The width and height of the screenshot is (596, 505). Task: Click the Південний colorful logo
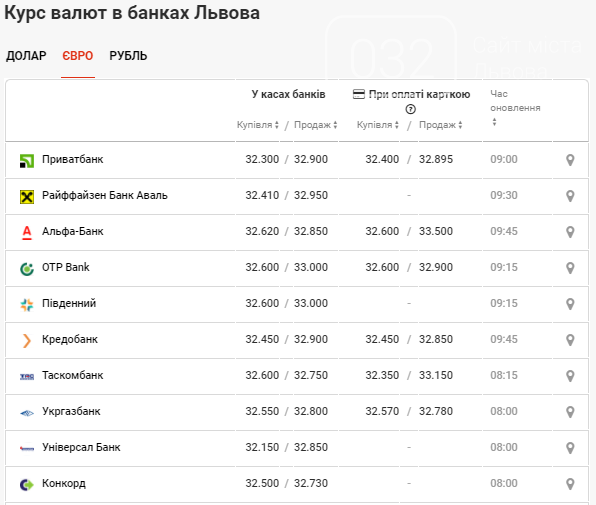click(x=27, y=305)
